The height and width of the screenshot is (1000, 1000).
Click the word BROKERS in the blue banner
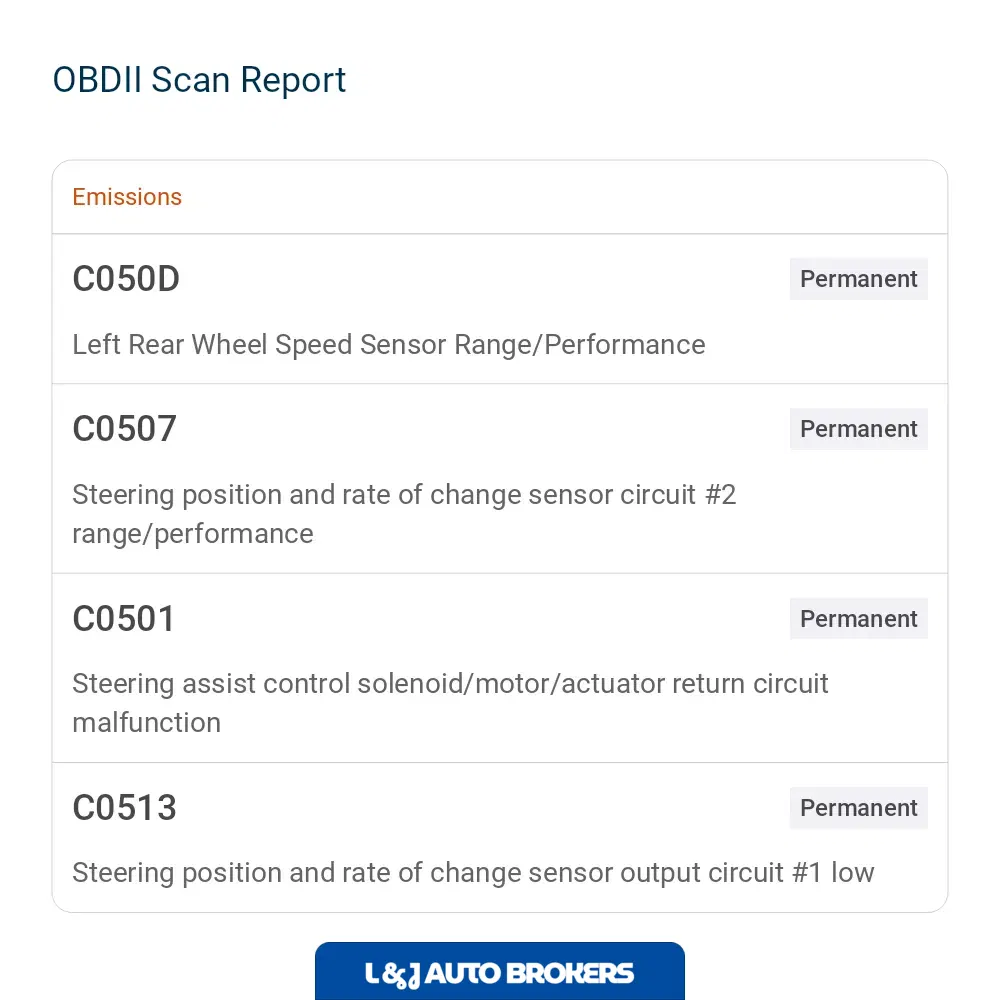[x=571, y=973]
